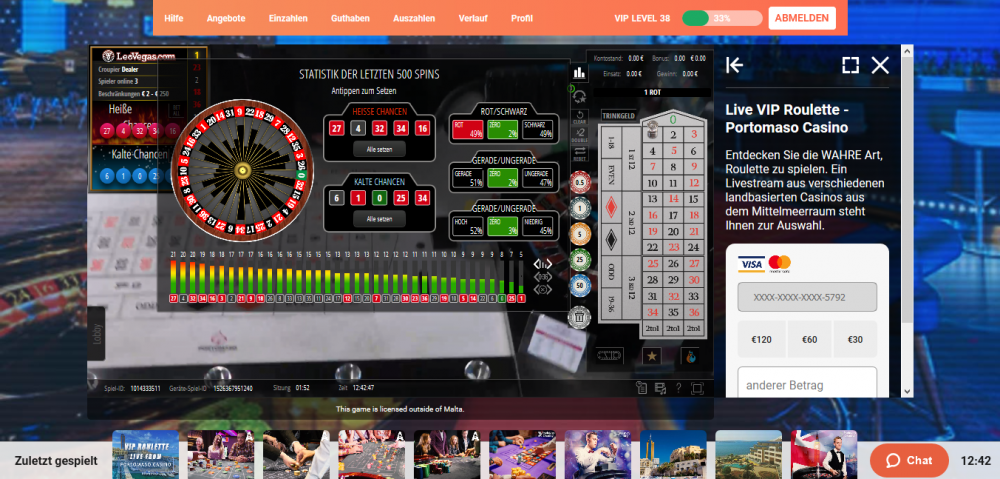Open the Guthaben menu item
Screen dimensions: 1000x479
point(350,18)
